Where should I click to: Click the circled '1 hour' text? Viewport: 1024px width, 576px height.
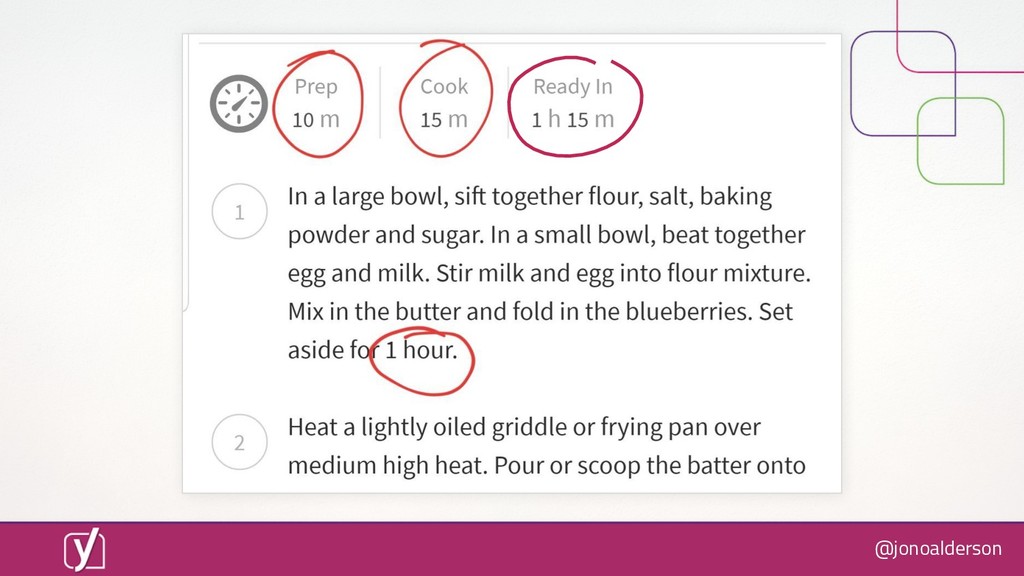pyautogui.click(x=421, y=350)
